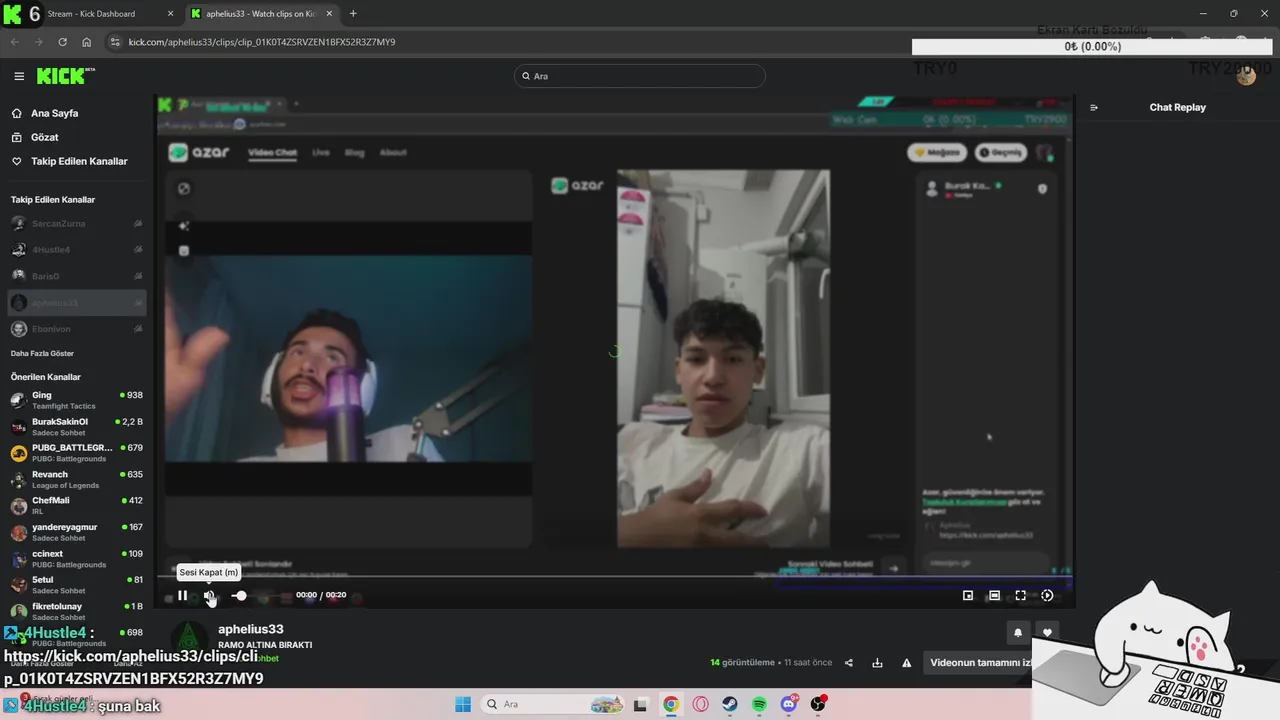
Task: Open Windows Start menu
Action: [x=463, y=704]
